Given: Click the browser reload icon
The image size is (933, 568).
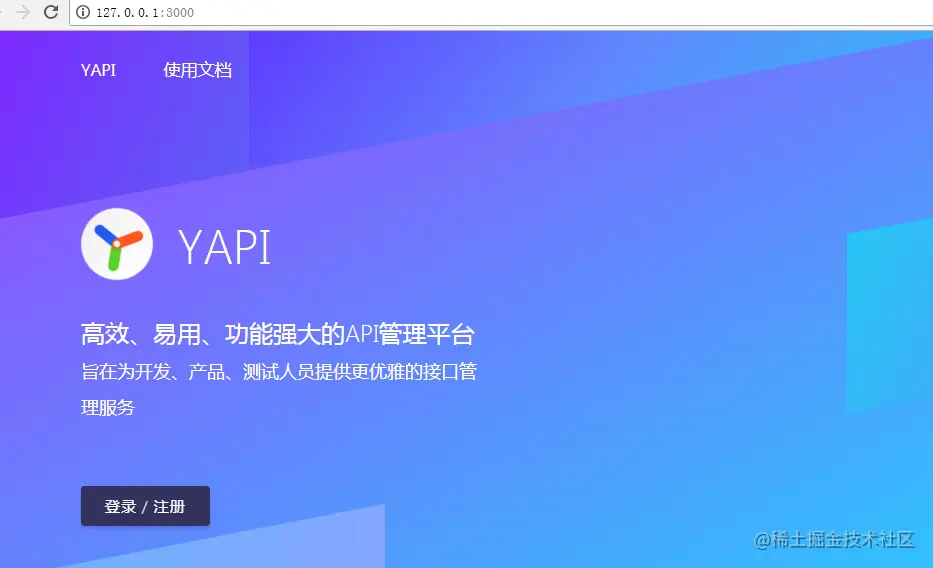Looking at the screenshot, I should pos(51,12).
